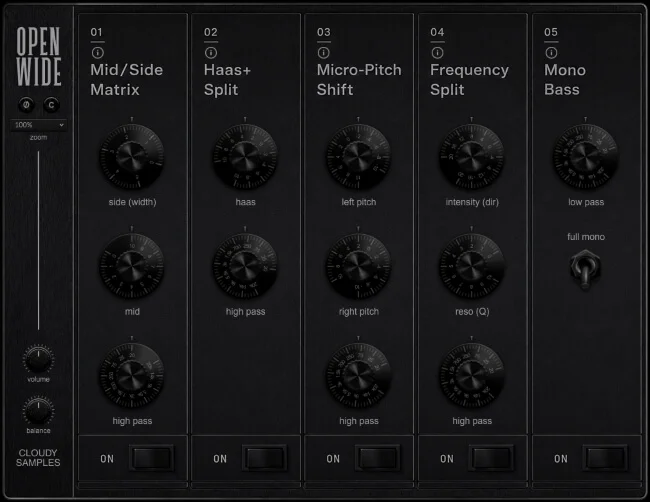Toggle Mono Bass ON switch
The image size is (650, 502).
(605, 458)
